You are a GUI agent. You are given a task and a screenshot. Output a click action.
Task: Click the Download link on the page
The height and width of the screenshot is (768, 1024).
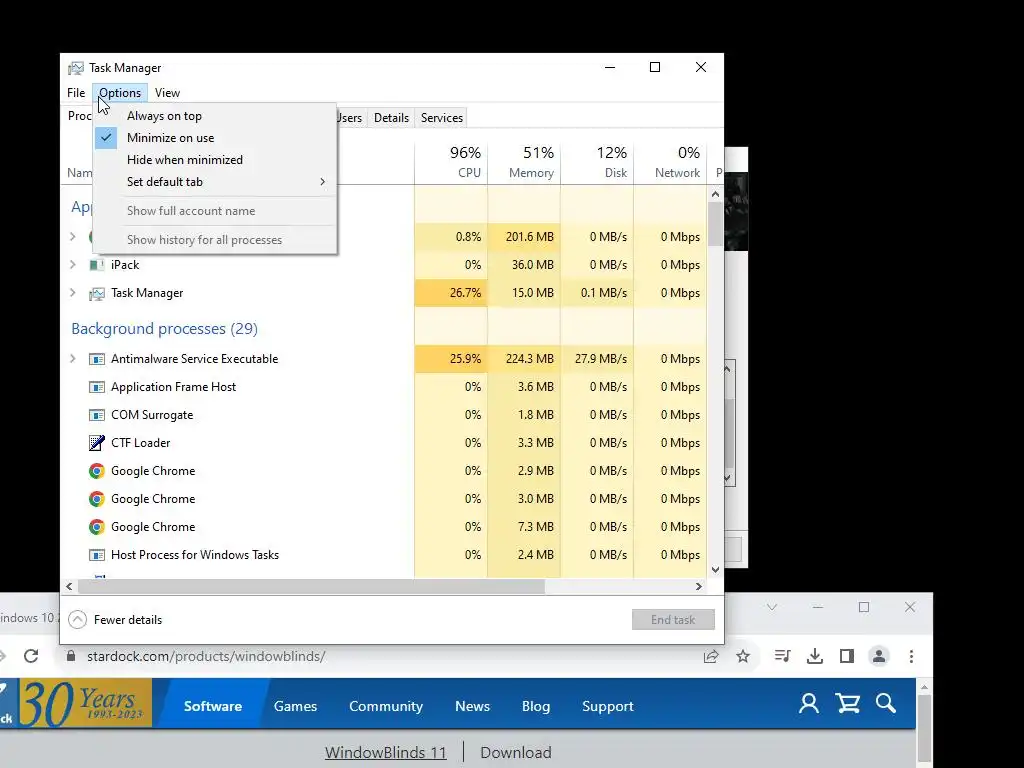point(516,752)
